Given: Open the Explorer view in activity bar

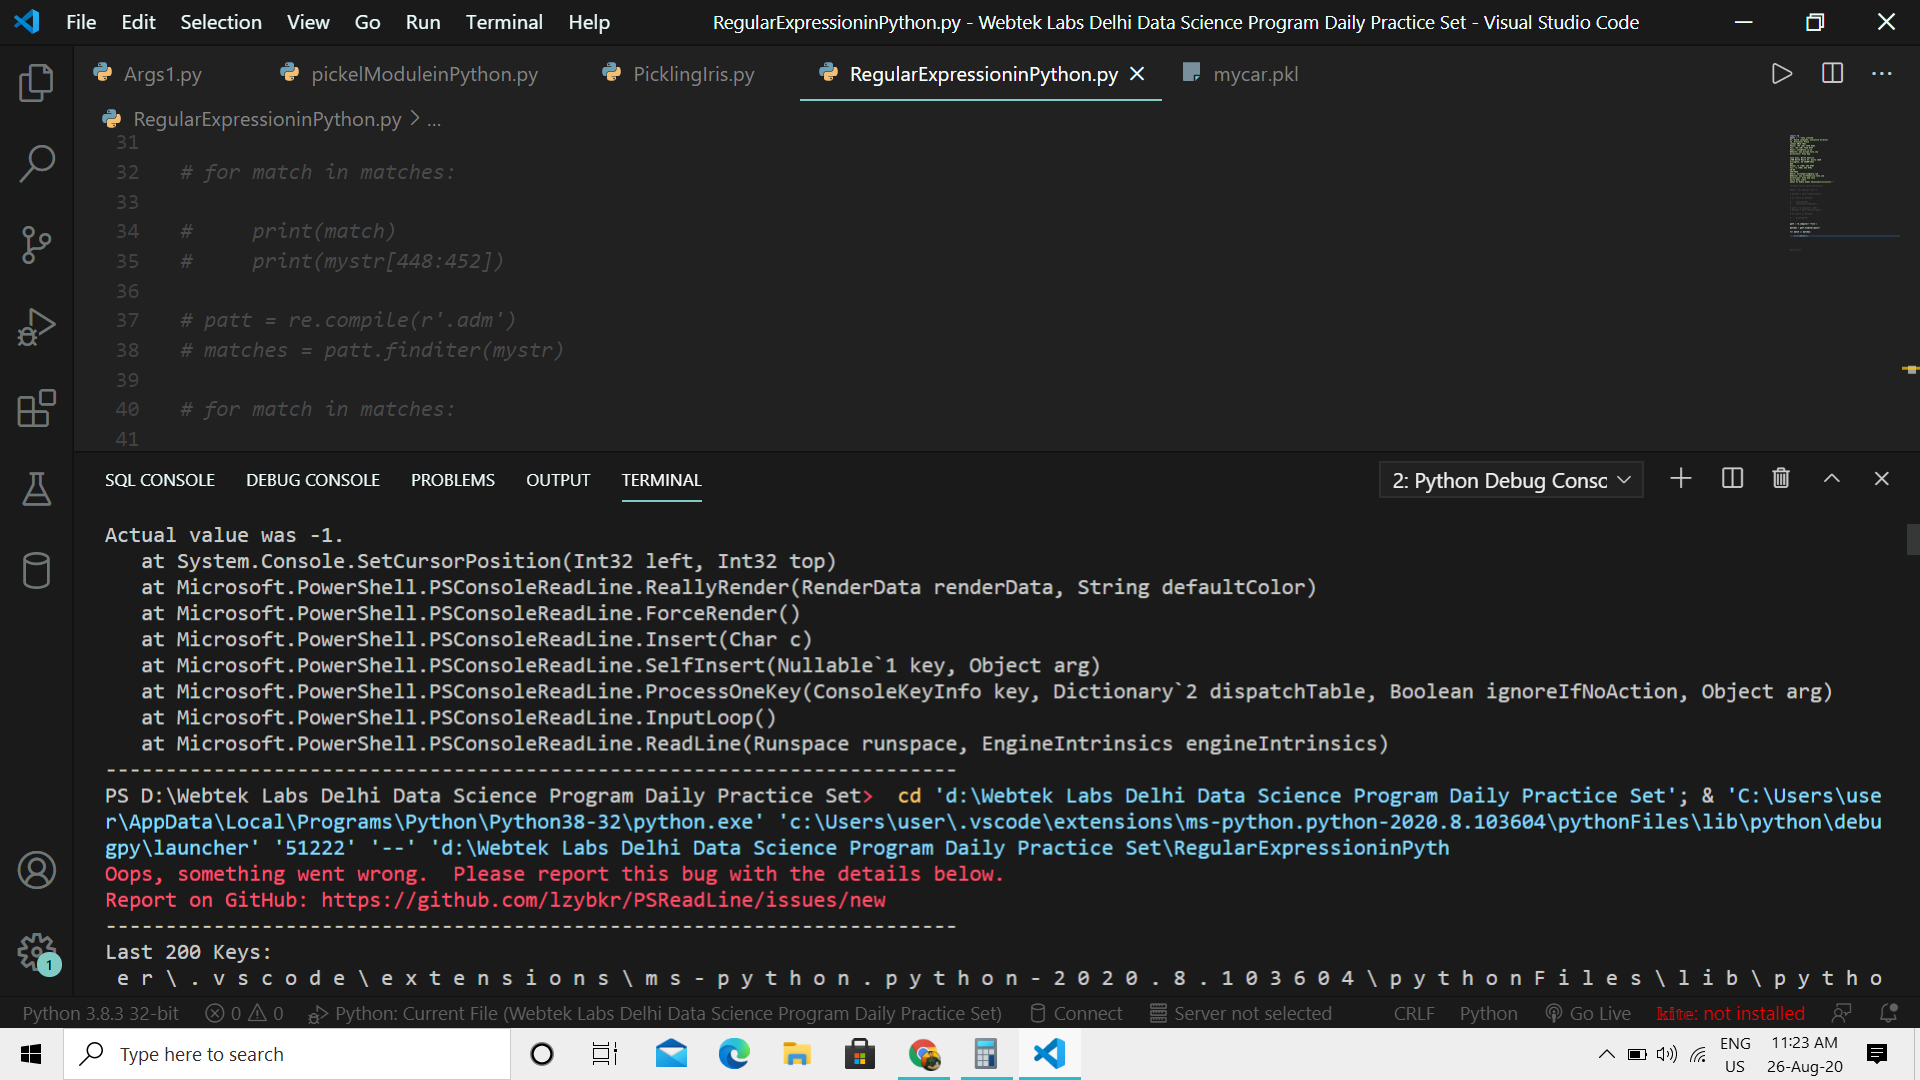Looking at the screenshot, I should (x=37, y=83).
